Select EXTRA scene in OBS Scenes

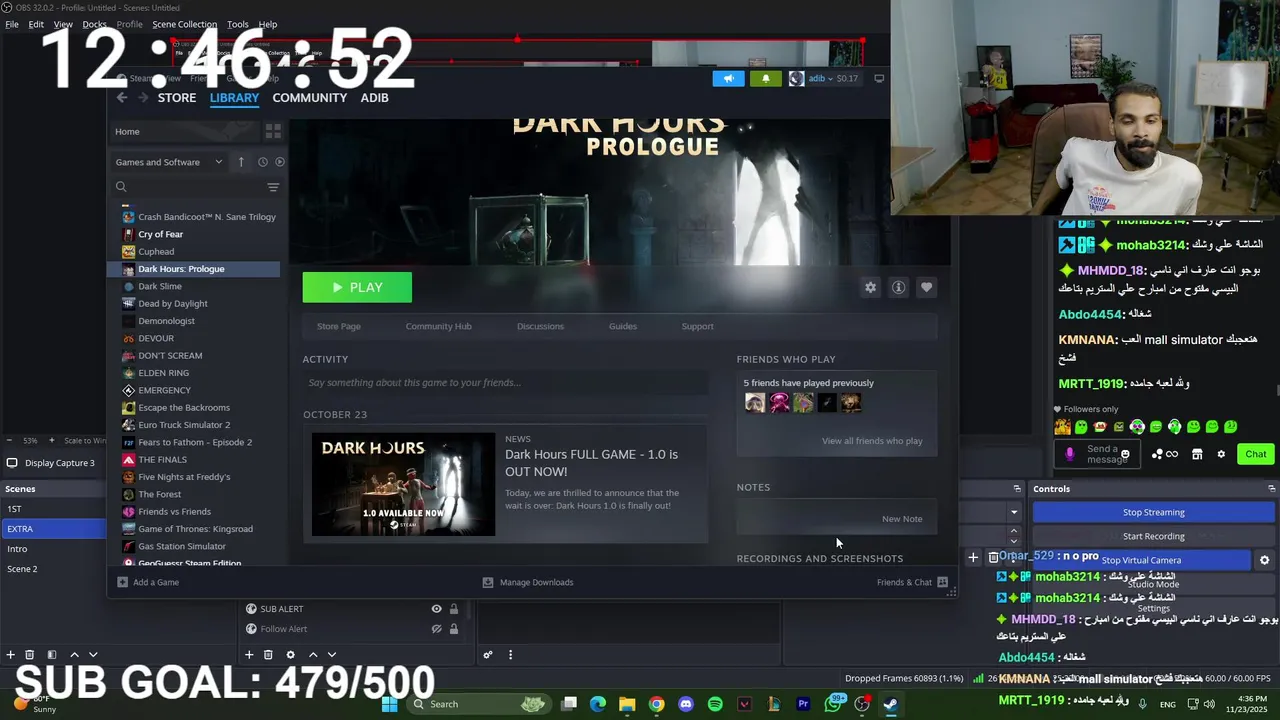coord(53,529)
